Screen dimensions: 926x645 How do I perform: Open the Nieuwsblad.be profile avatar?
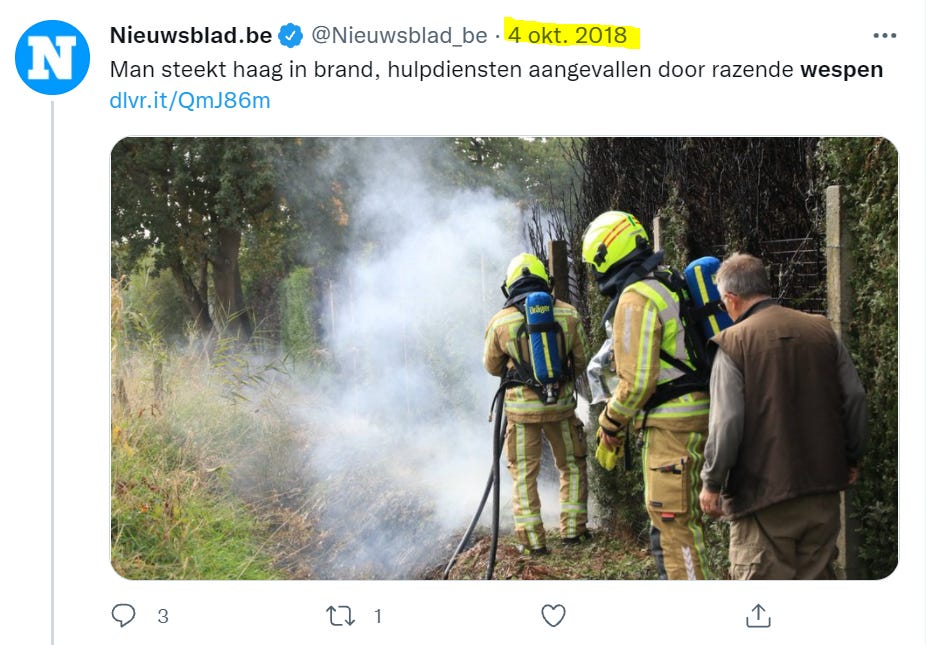(x=52, y=57)
